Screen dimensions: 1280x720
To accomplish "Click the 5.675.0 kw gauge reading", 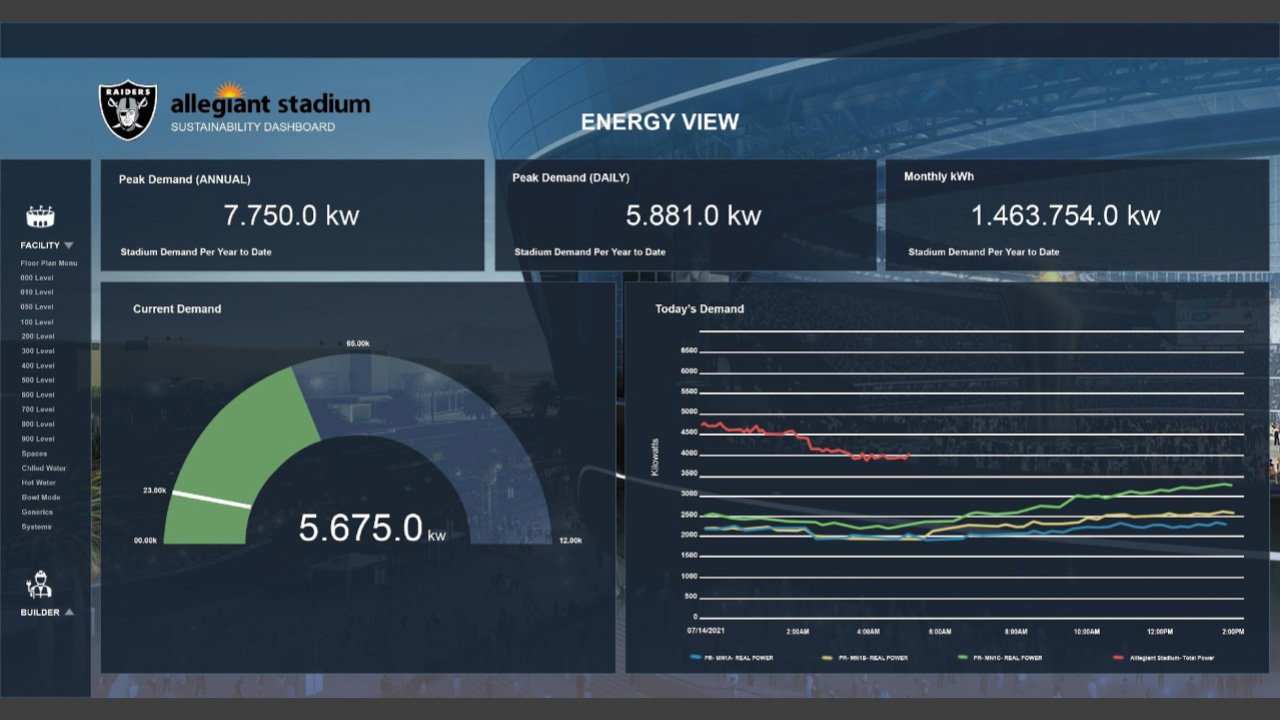I will pyautogui.click(x=372, y=528).
